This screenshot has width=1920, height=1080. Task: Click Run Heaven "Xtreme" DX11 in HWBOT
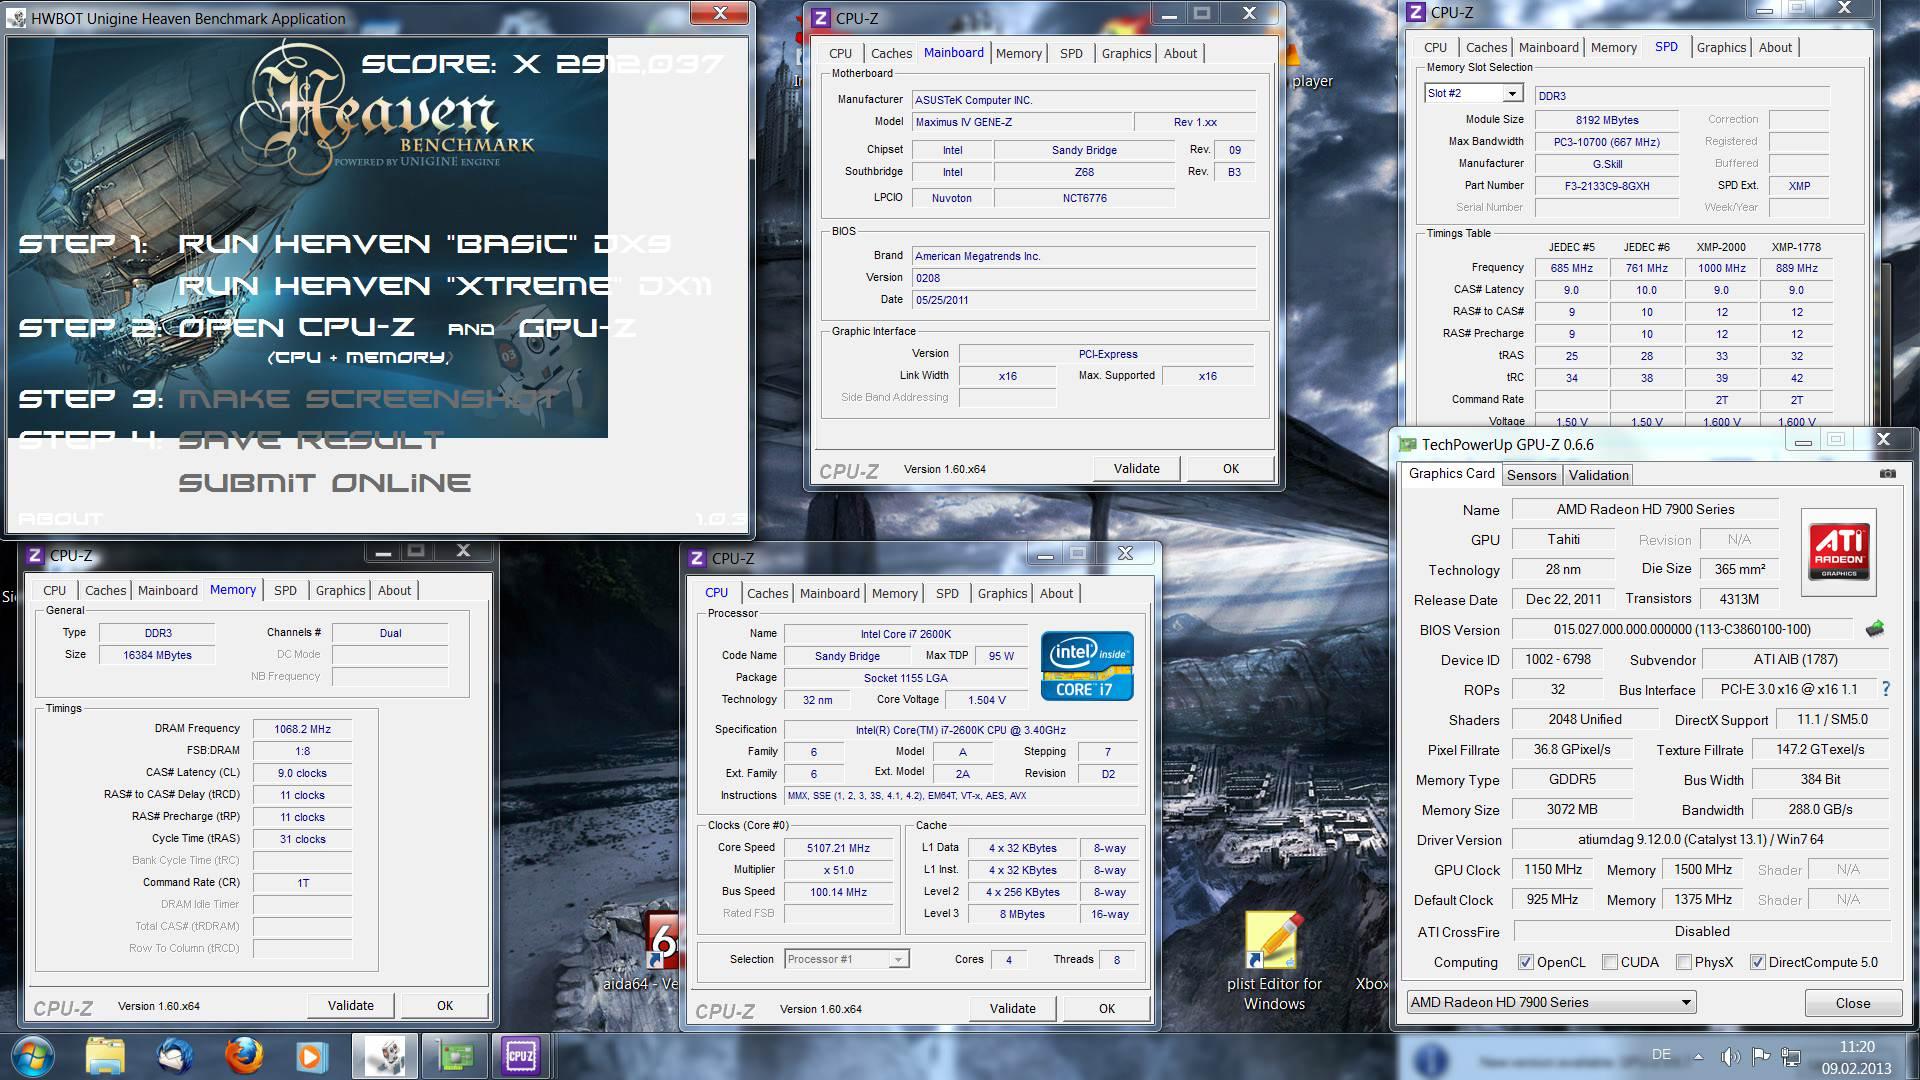click(x=445, y=286)
